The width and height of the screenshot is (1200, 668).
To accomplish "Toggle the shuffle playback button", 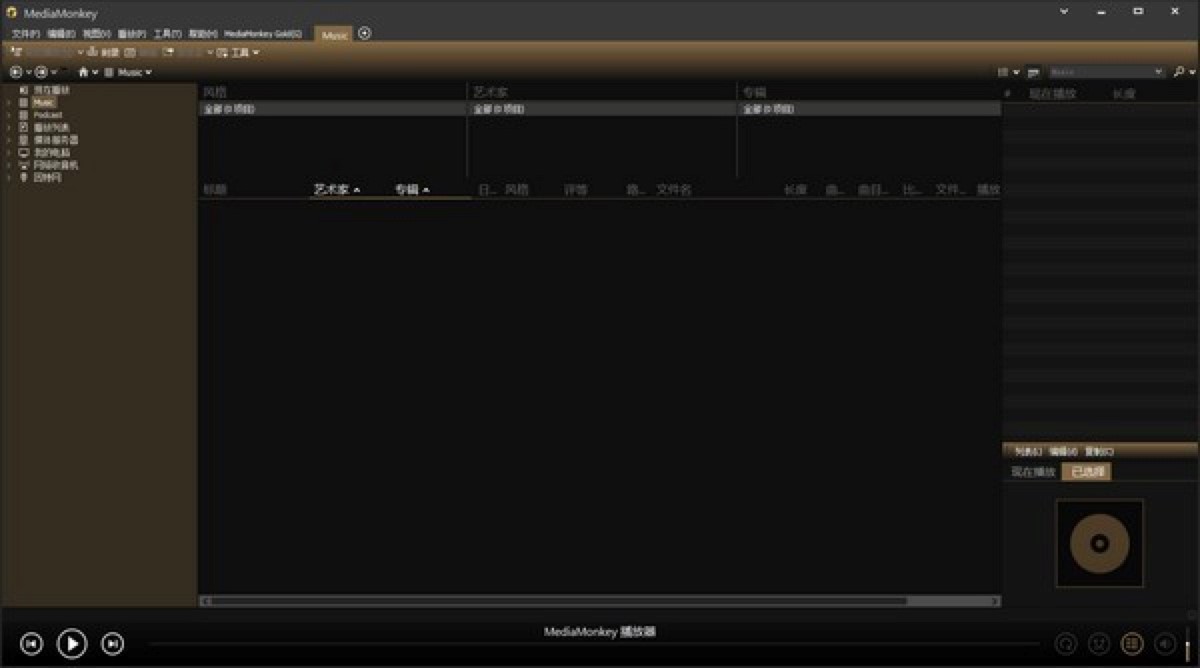I will 1099,644.
